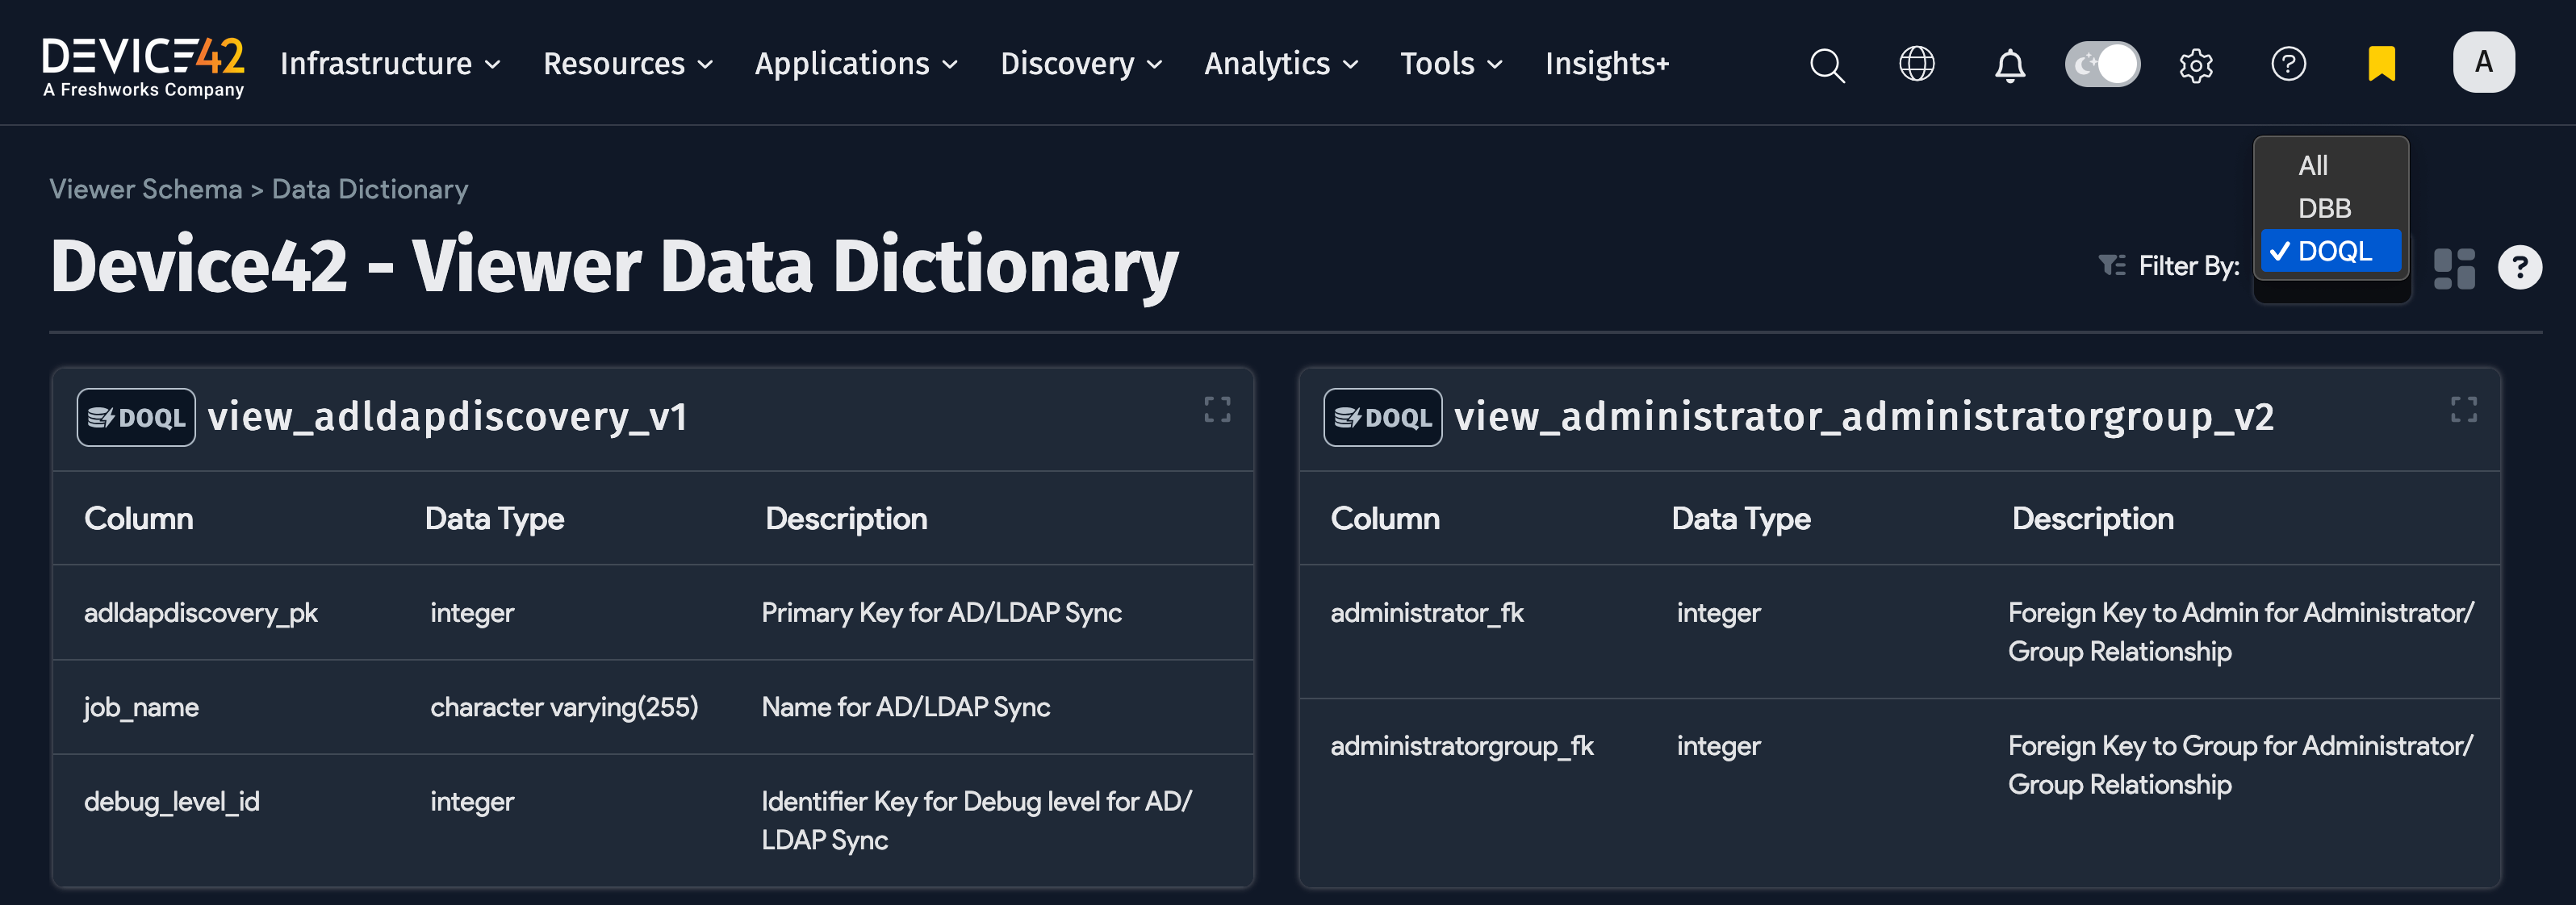2576x905 pixels.
Task: Open the search panel
Action: 1826,64
